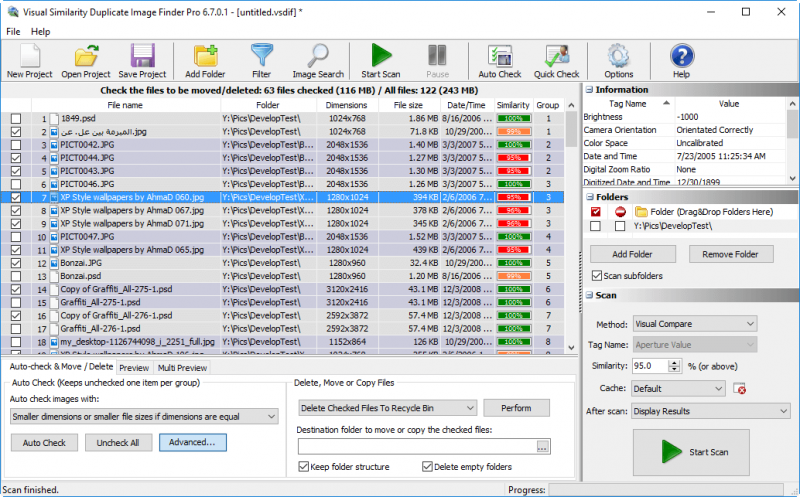Click the Remove Folder button
The height and width of the screenshot is (497, 800).
pyautogui.click(x=731, y=254)
